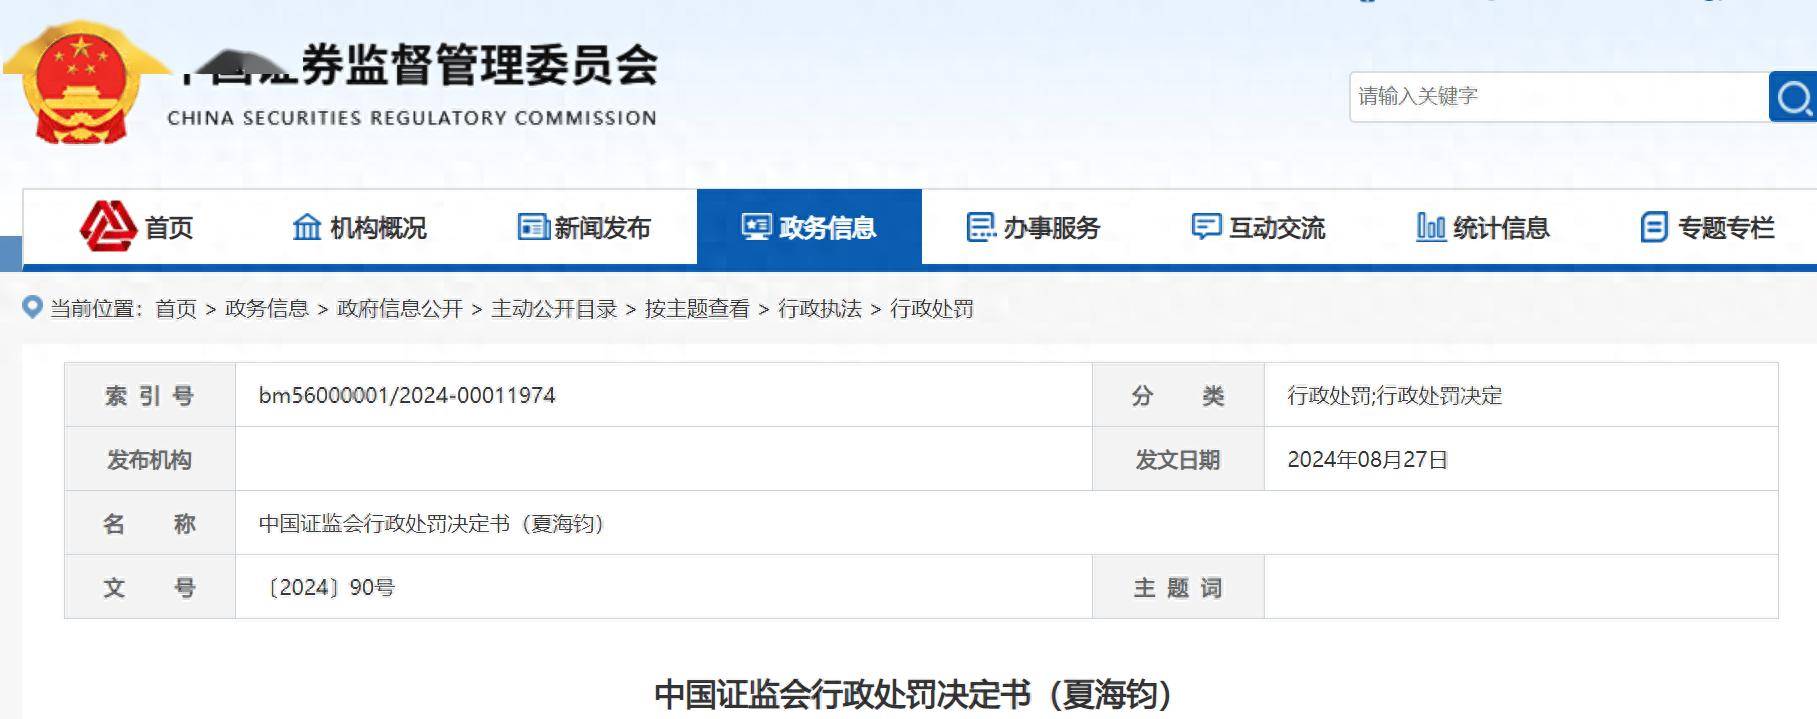This screenshot has height=719, width=1817.
Task: Click the keyword search input field
Action: 1558,97
